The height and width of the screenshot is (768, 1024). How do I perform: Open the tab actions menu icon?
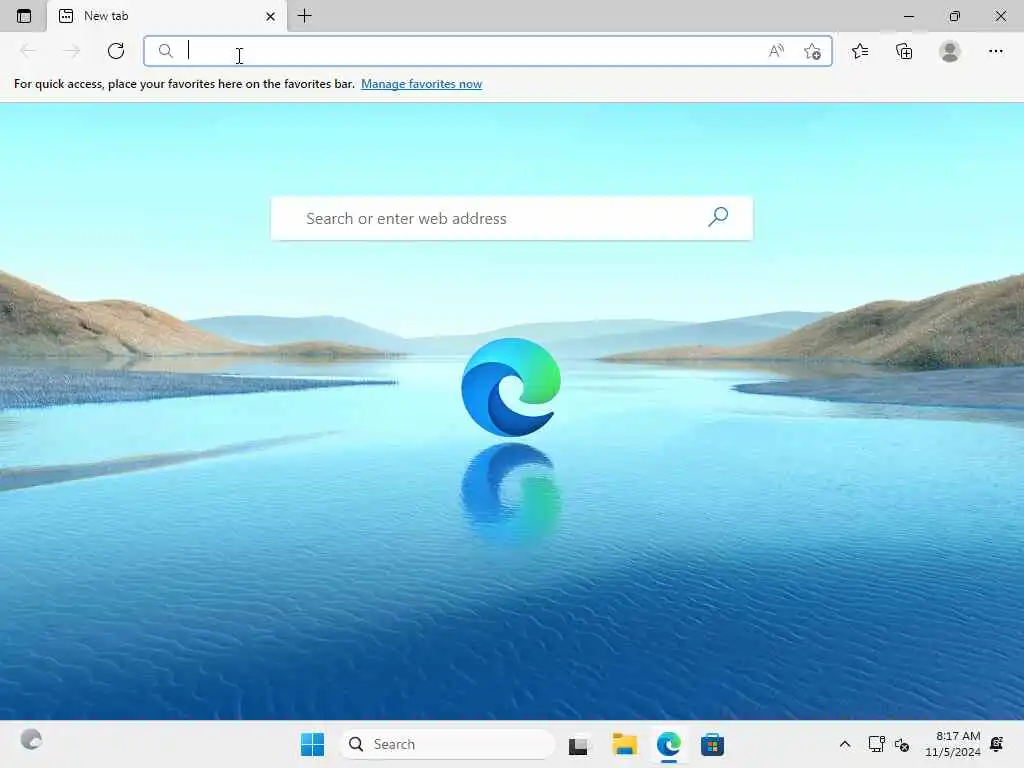pyautogui.click(x=24, y=16)
